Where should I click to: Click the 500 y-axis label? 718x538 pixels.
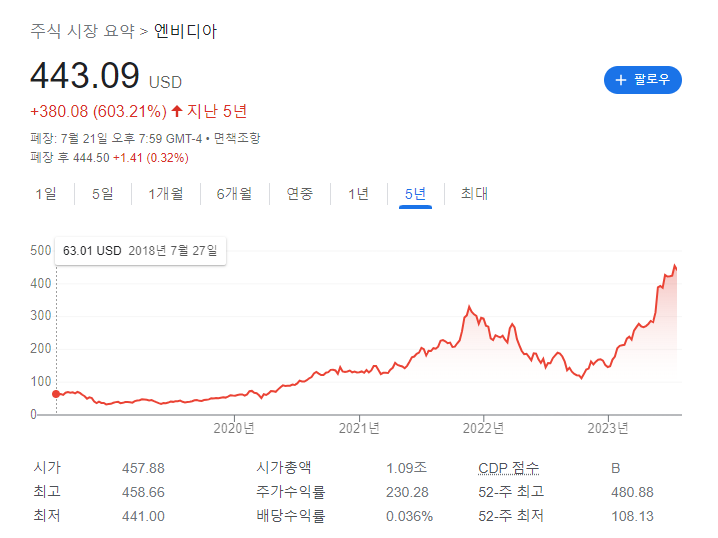coord(40,250)
